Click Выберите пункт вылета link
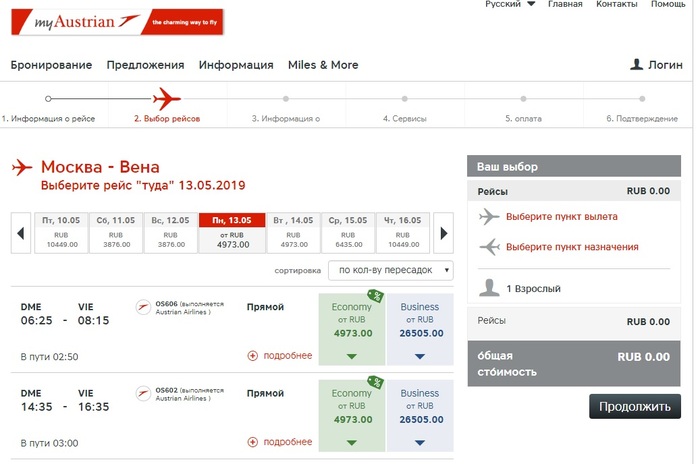The height and width of the screenshot is (464, 700). tap(561, 216)
